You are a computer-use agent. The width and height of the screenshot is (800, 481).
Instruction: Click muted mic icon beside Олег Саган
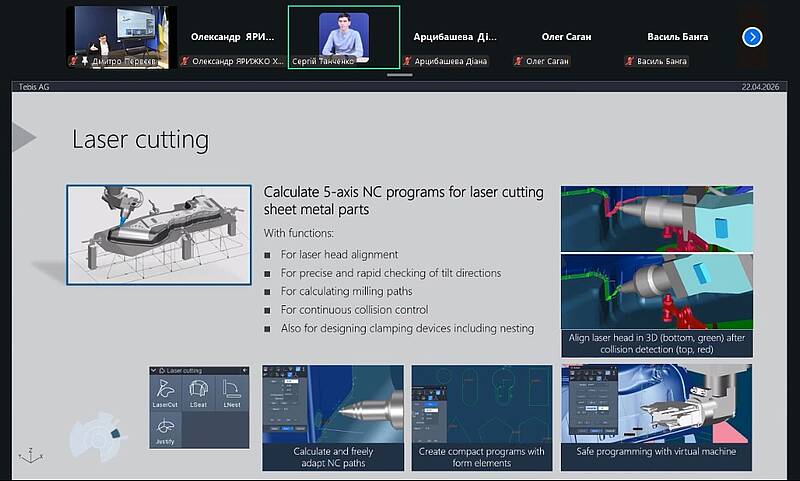point(519,61)
